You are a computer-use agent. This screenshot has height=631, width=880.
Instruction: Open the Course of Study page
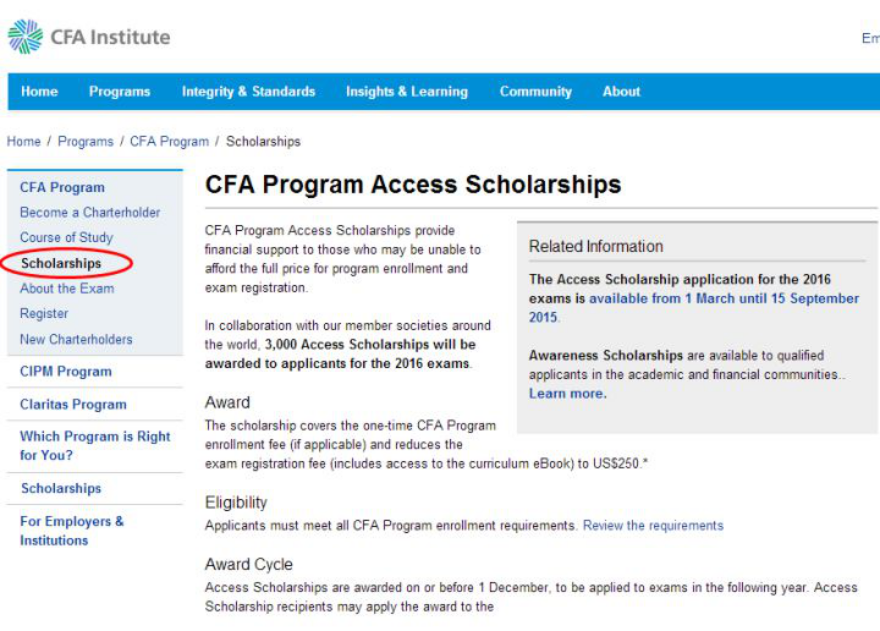66,238
